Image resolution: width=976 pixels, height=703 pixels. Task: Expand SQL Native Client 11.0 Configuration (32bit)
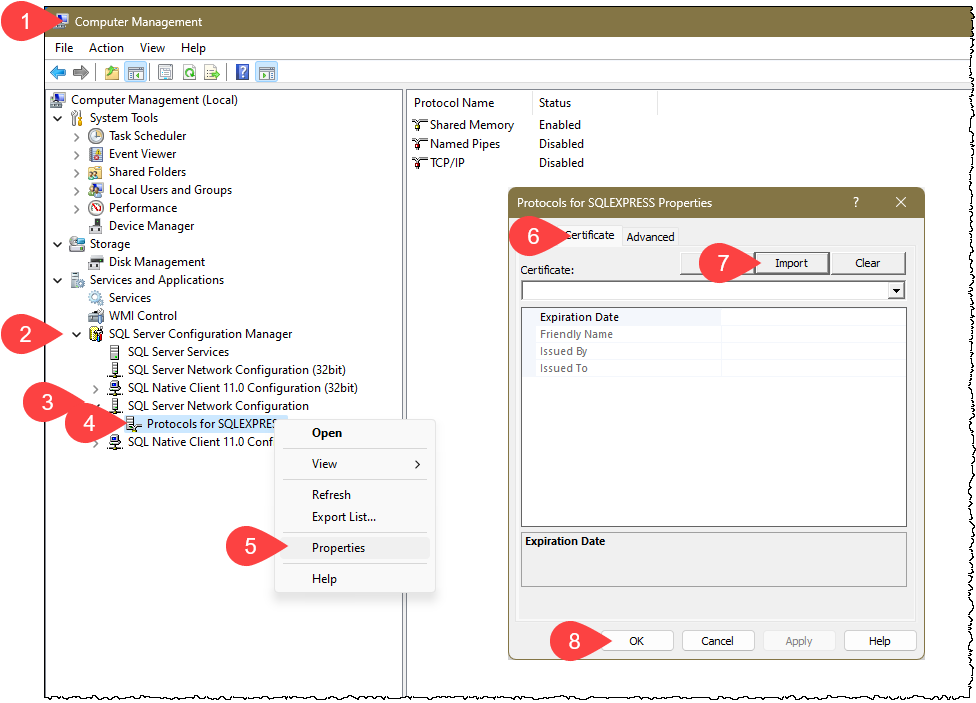coord(95,389)
